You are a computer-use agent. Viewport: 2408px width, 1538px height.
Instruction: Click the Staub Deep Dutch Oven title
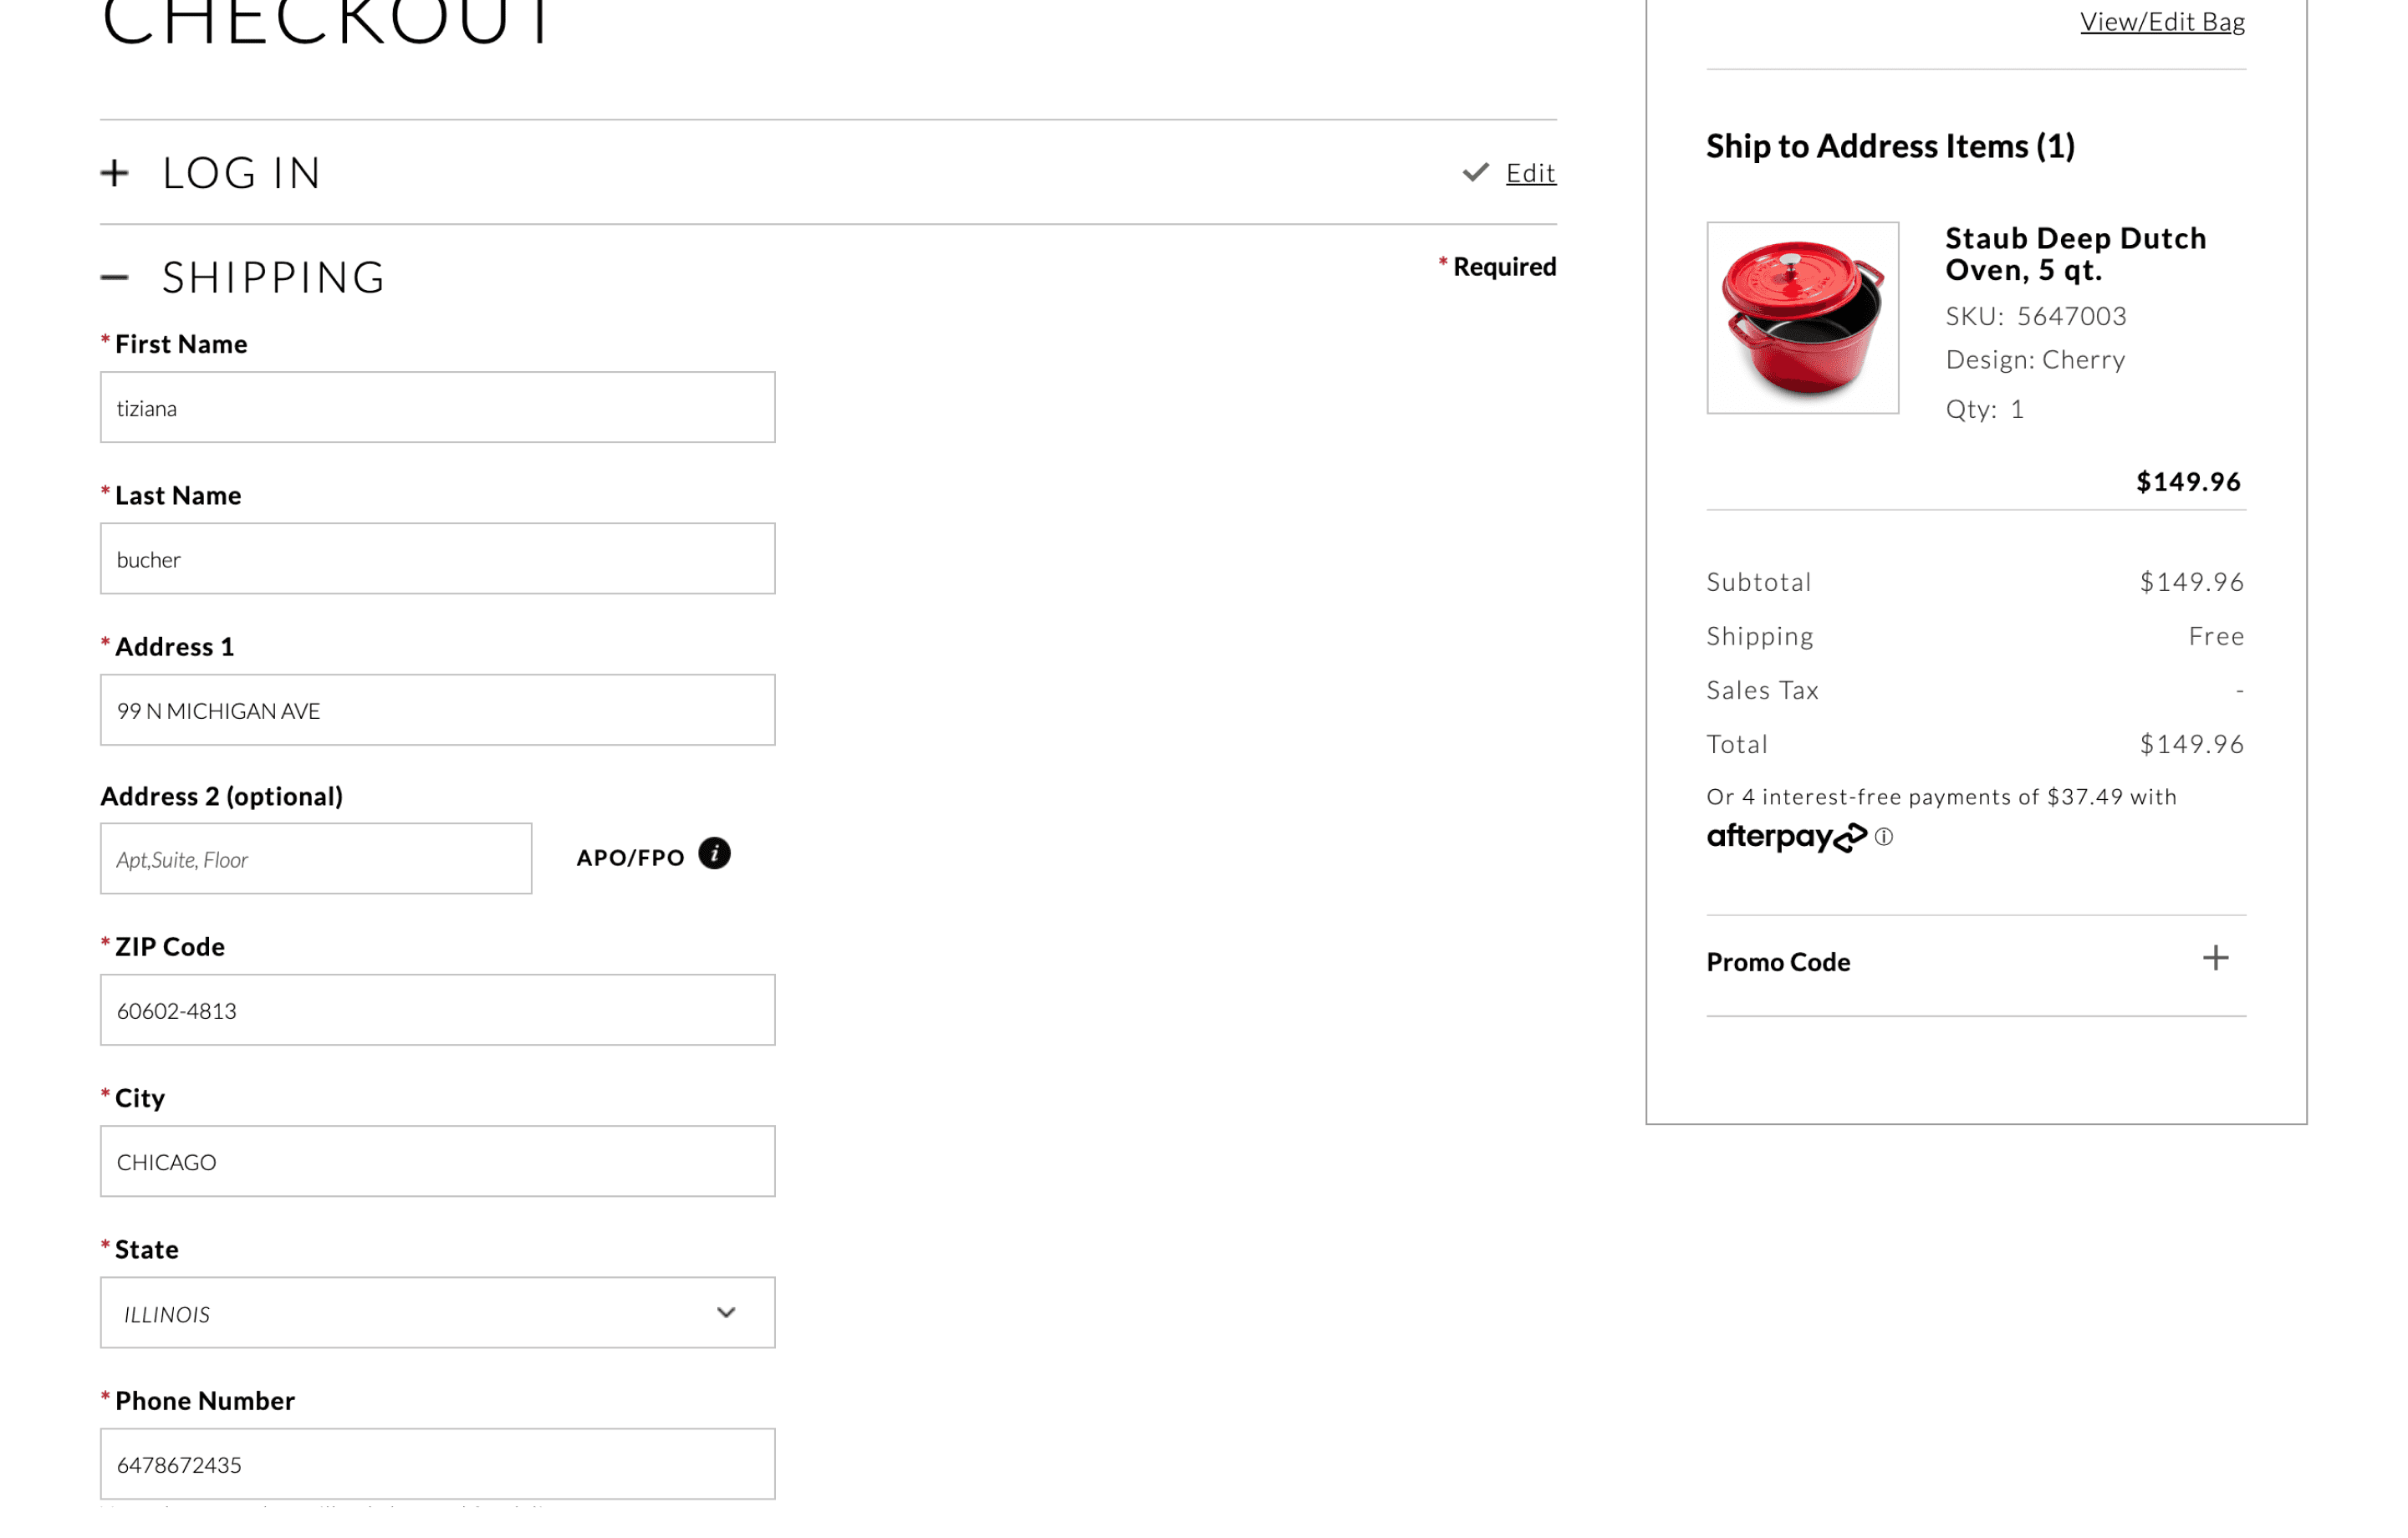tap(2075, 254)
